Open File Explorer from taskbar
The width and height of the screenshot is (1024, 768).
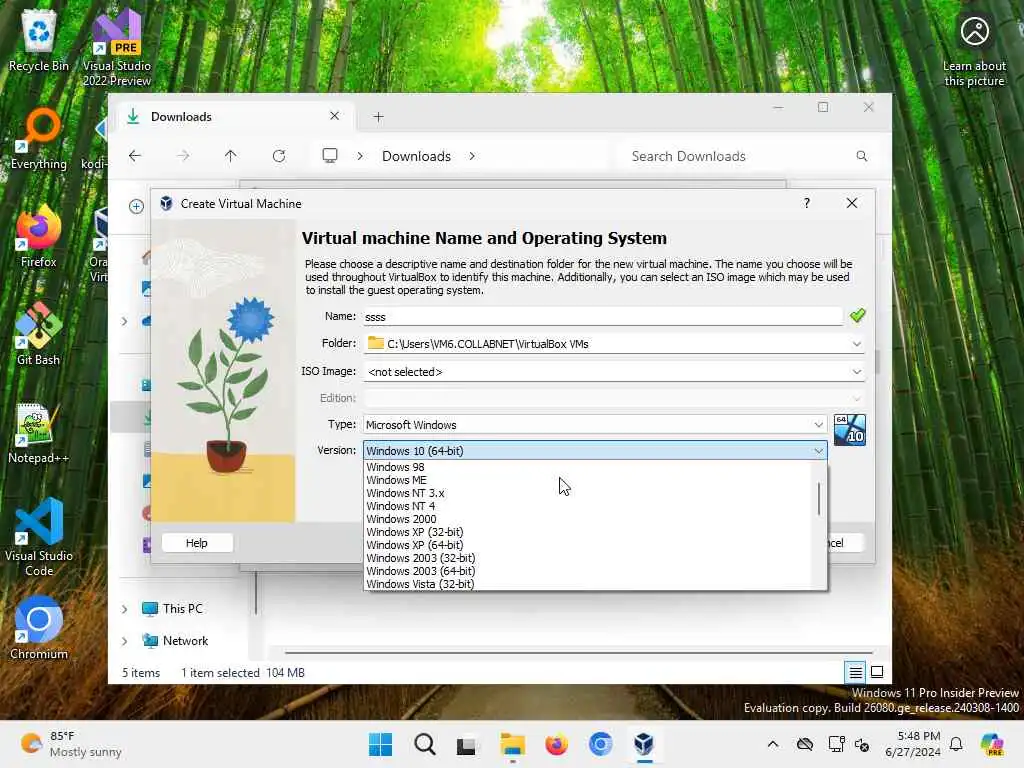pyautogui.click(x=513, y=744)
